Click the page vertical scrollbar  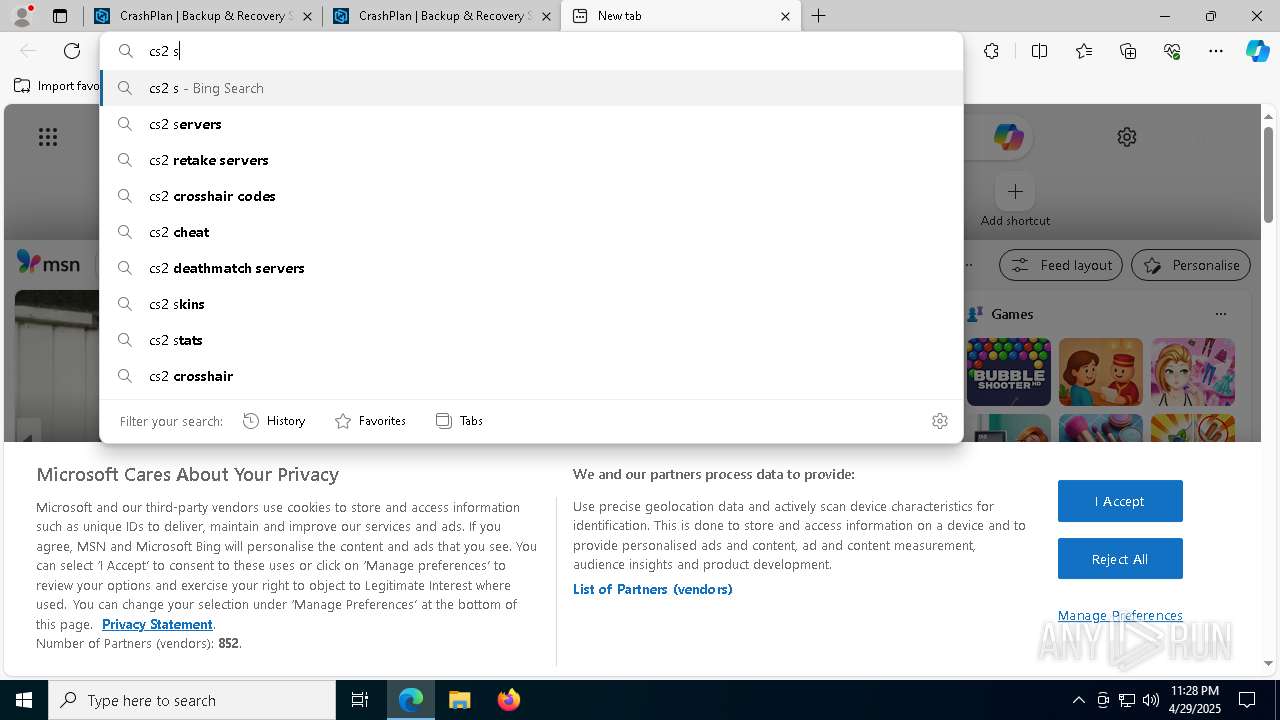point(1268,176)
